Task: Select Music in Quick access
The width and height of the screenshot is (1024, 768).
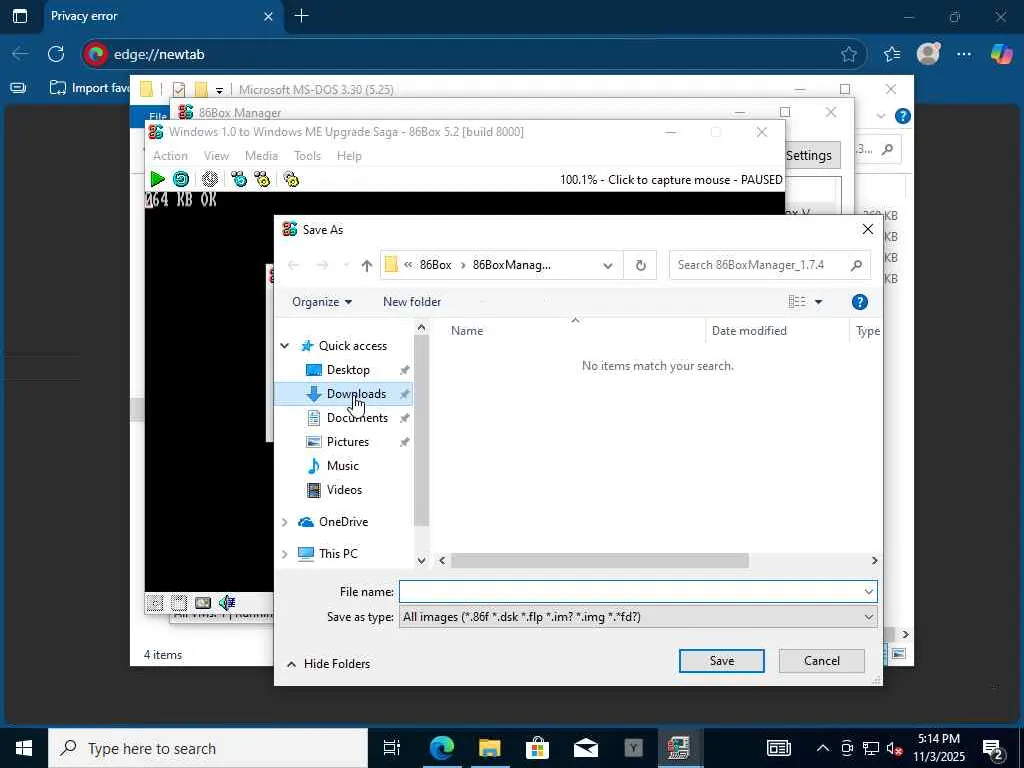Action: click(x=342, y=466)
